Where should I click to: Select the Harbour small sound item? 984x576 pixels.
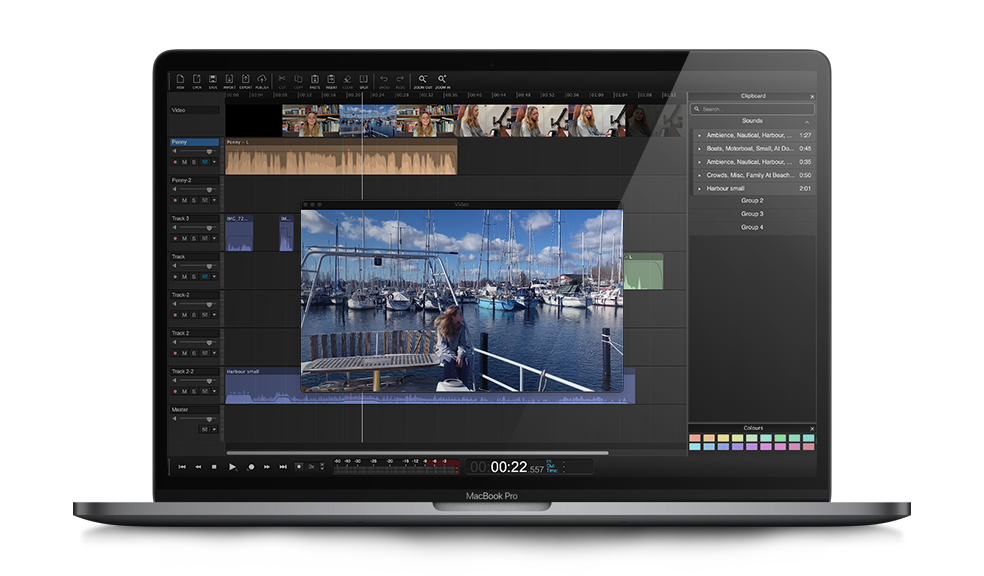(727, 188)
